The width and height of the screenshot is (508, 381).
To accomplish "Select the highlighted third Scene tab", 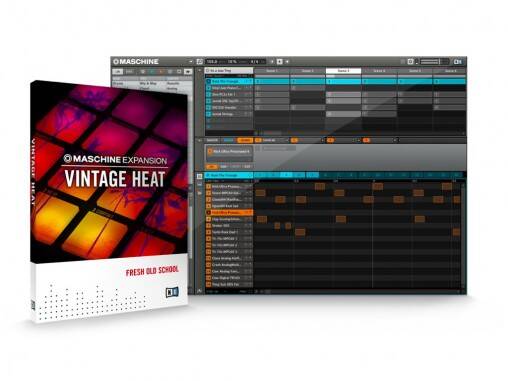I will point(343,71).
